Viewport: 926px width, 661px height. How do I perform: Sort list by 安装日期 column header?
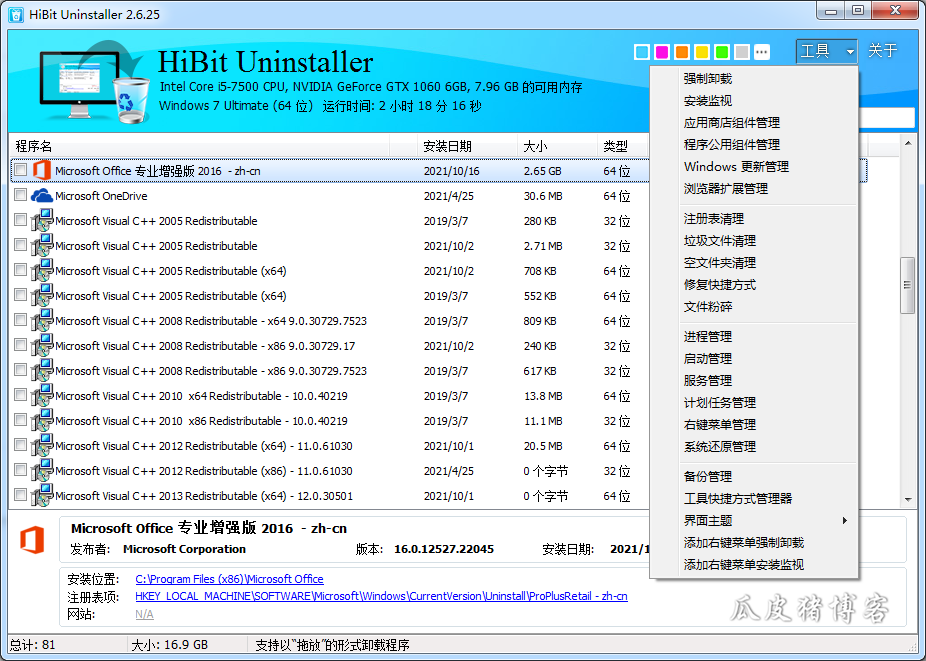tap(468, 146)
